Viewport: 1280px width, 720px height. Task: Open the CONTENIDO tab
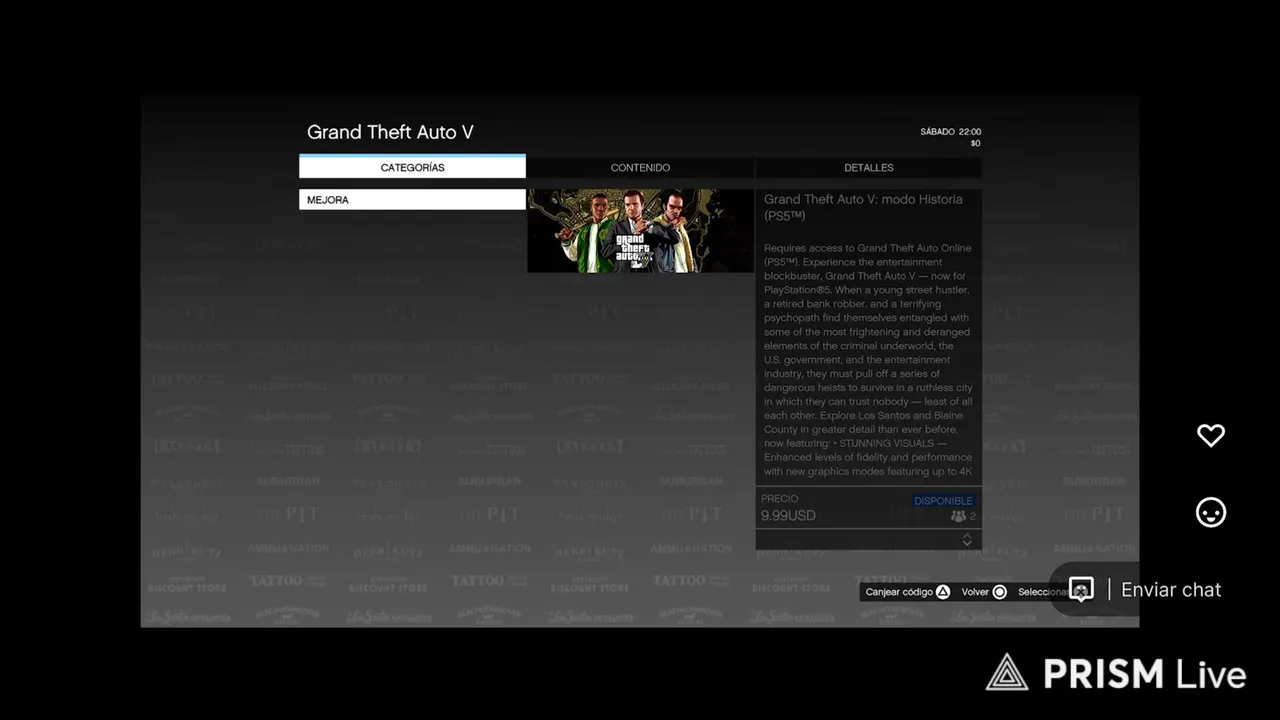tap(640, 168)
